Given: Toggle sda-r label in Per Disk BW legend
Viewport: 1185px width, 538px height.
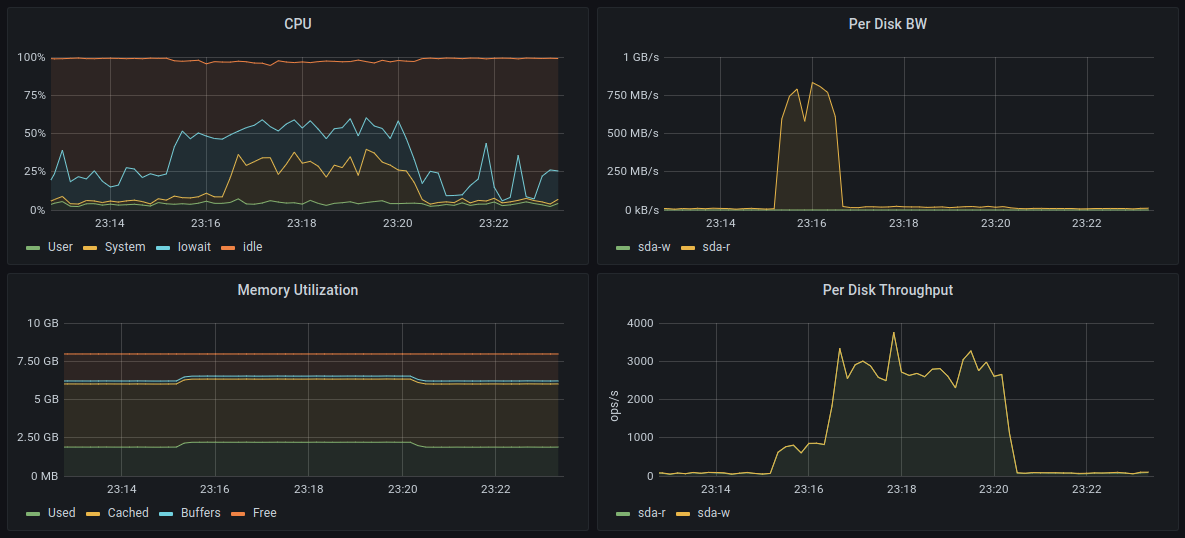Looking at the screenshot, I should tap(716, 246).
